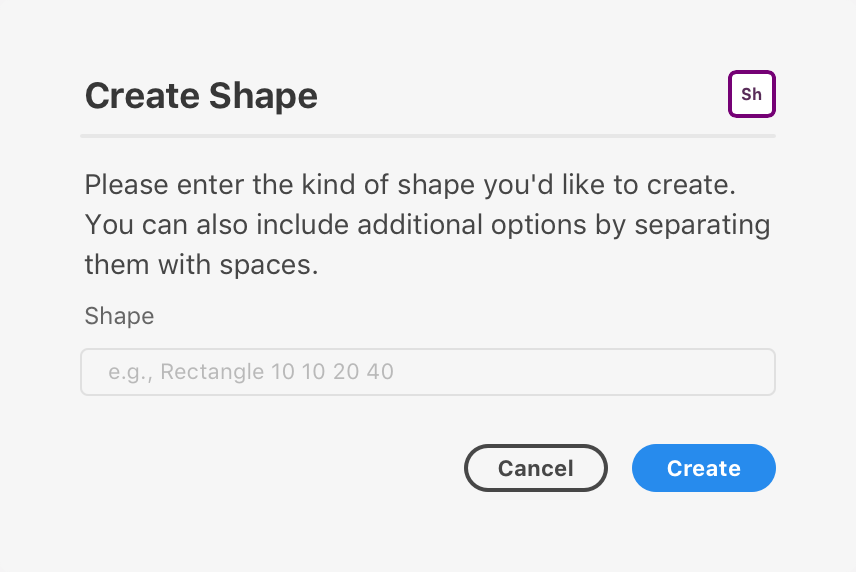The image size is (856, 572).
Task: Click the word "Create" in the dialog title
Action: point(142,96)
